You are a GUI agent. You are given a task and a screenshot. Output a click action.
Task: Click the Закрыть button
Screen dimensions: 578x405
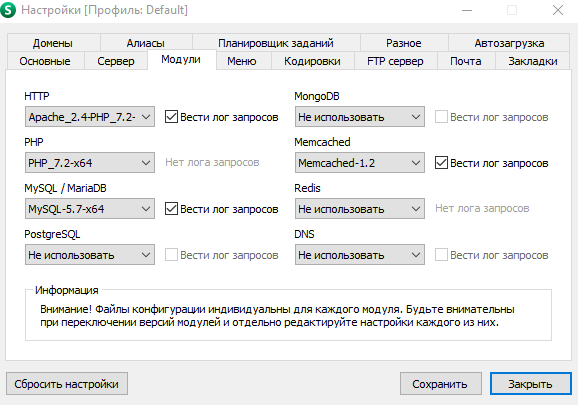(x=531, y=384)
